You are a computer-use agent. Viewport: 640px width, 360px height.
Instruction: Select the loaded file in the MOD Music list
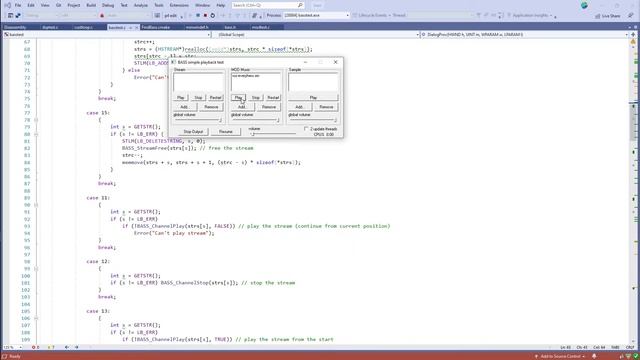(x=245, y=76)
